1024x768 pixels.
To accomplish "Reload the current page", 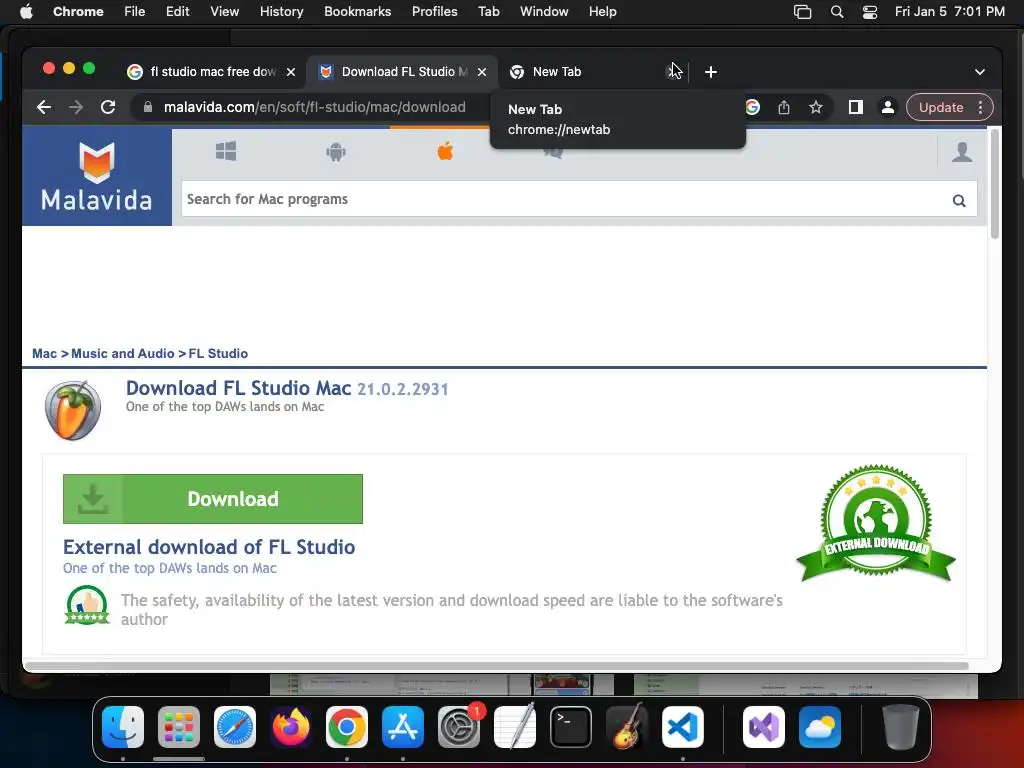I will point(108,107).
